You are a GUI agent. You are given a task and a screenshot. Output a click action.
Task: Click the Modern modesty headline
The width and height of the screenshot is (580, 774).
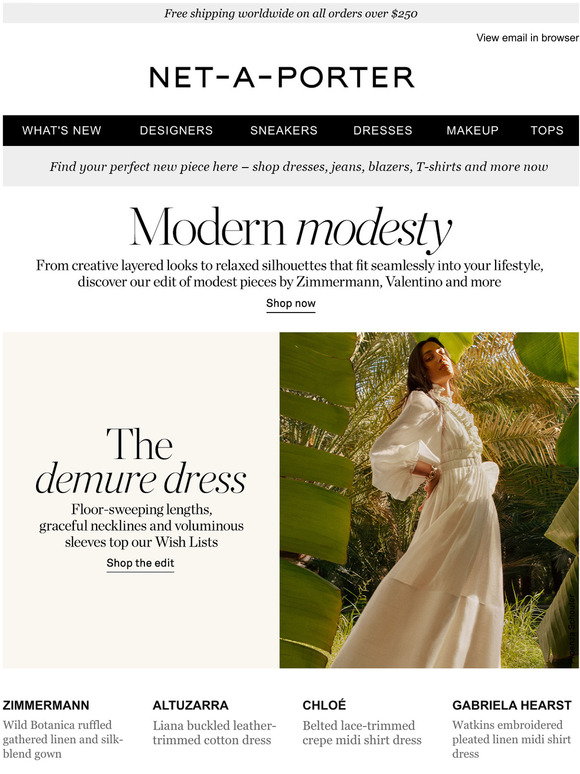pos(291,228)
